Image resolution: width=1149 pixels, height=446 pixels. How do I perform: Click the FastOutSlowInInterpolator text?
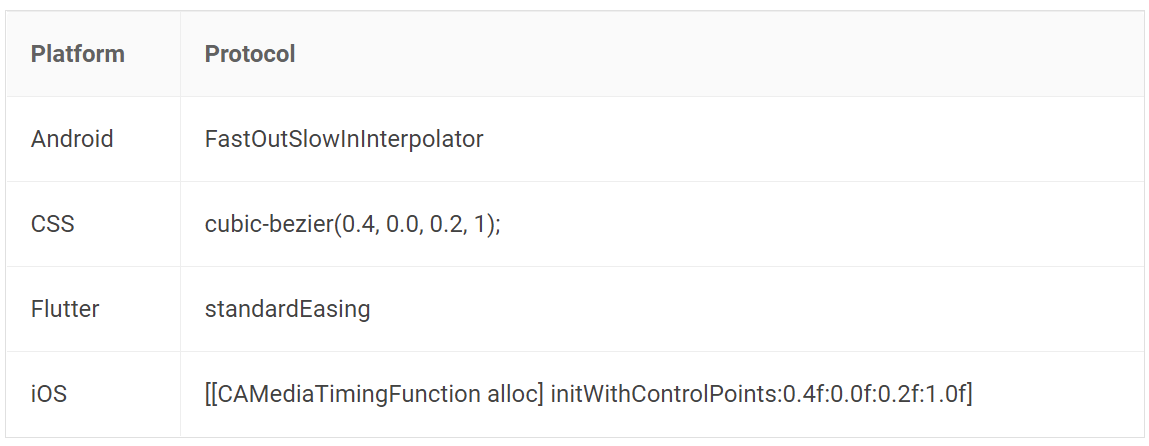pos(344,138)
